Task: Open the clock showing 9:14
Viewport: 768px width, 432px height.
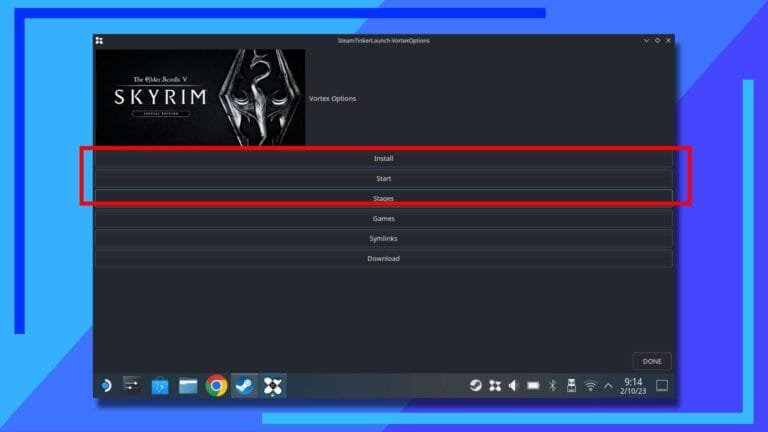Action: [633, 386]
